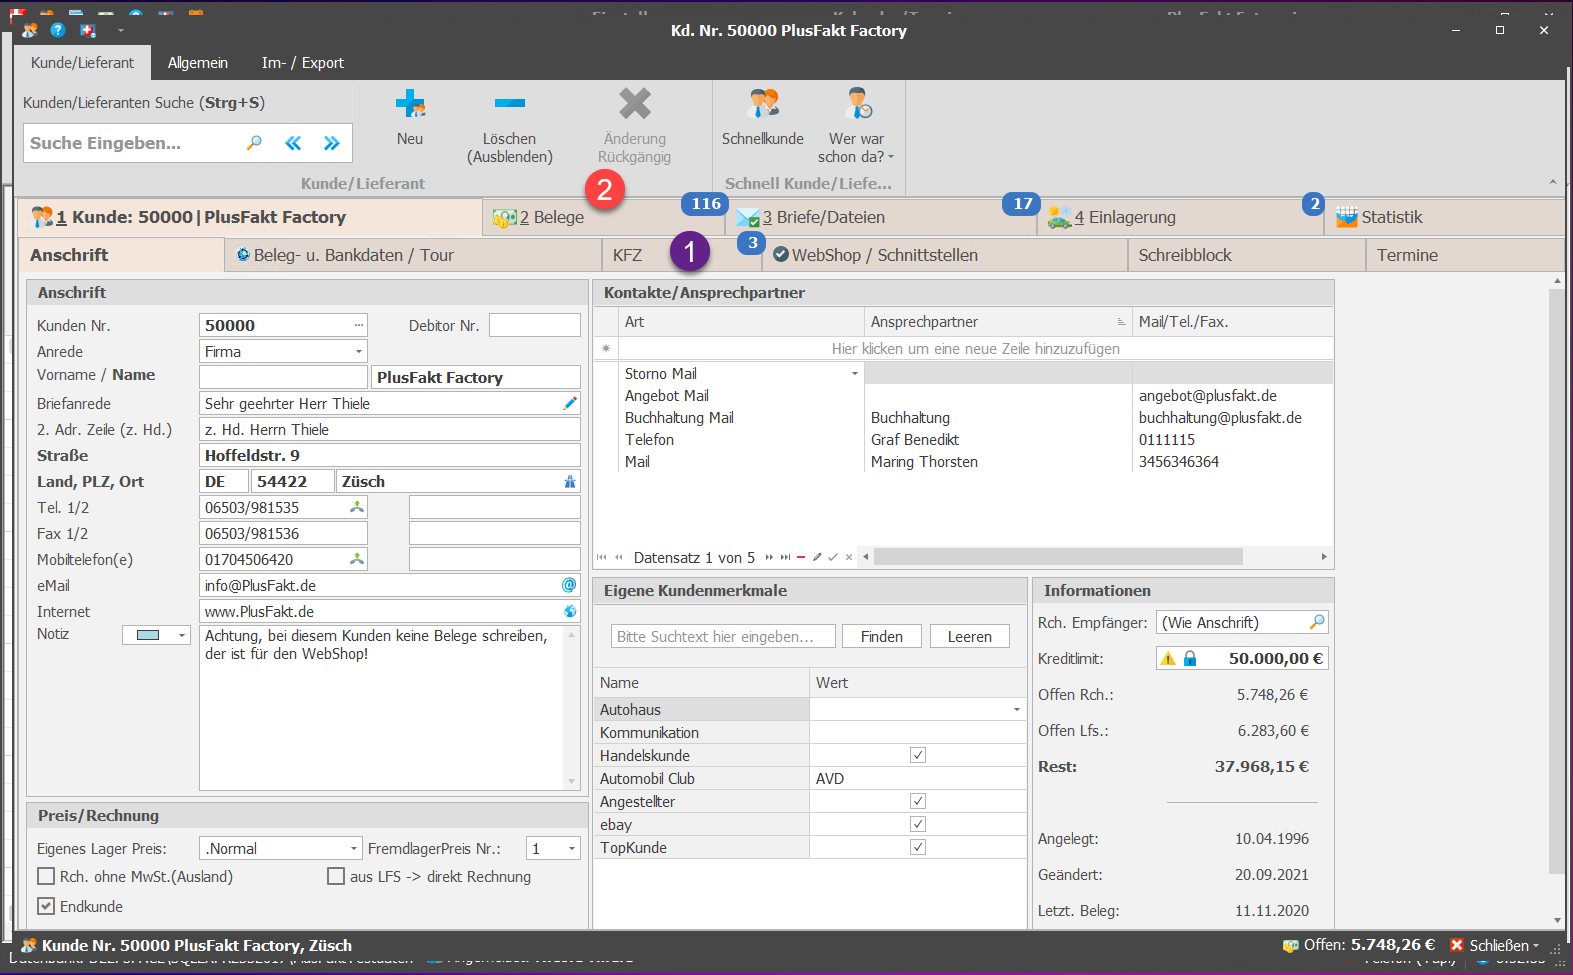Click the Löschen (Ausblenden) minus icon
Screen dimensions: 1573x975
[x=510, y=103]
